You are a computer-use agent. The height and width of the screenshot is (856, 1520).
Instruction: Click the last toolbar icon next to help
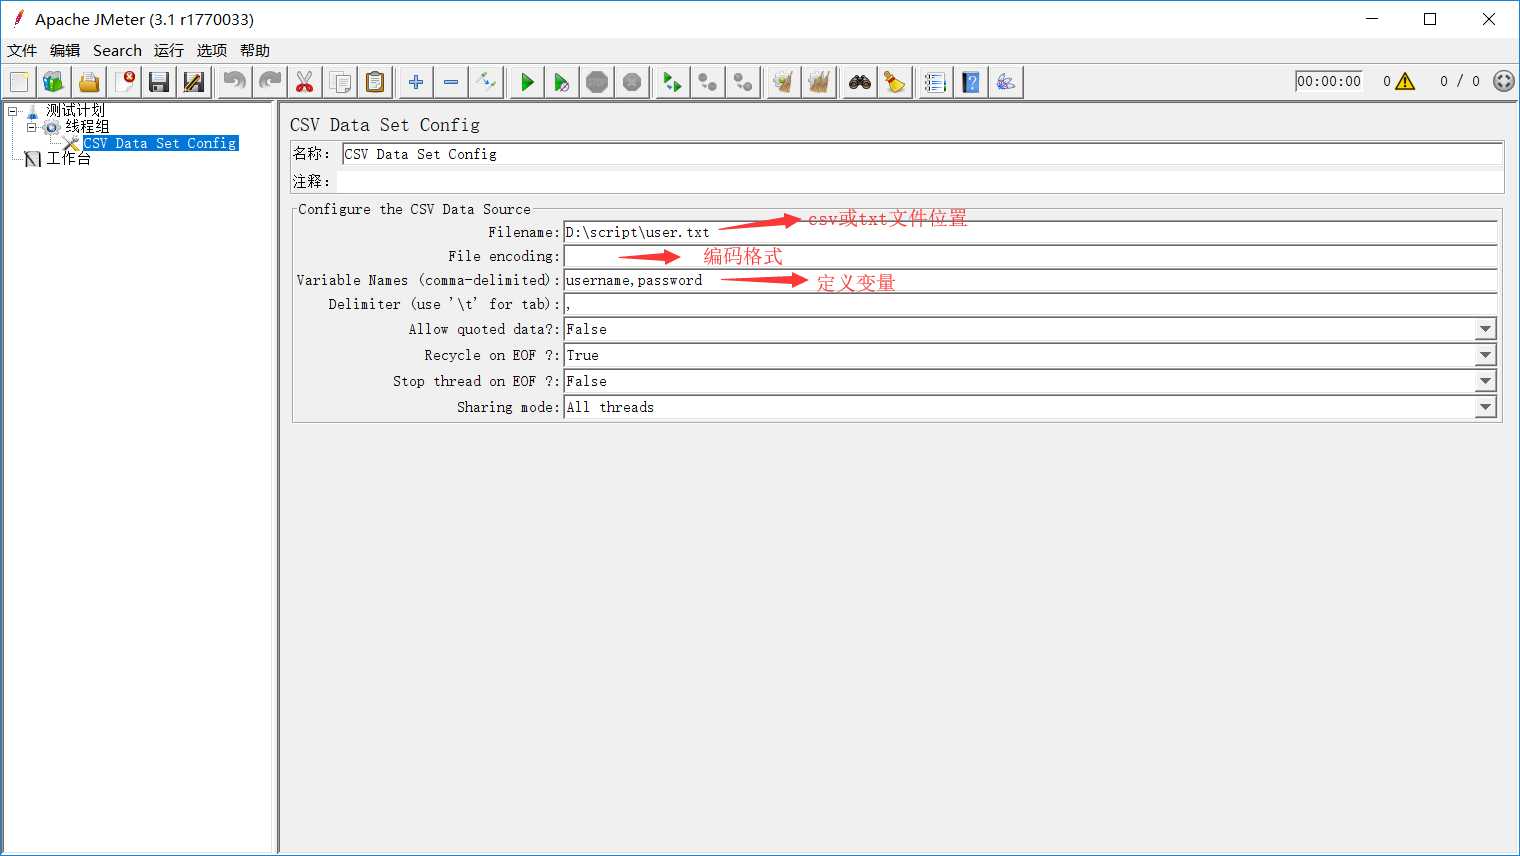(1006, 82)
